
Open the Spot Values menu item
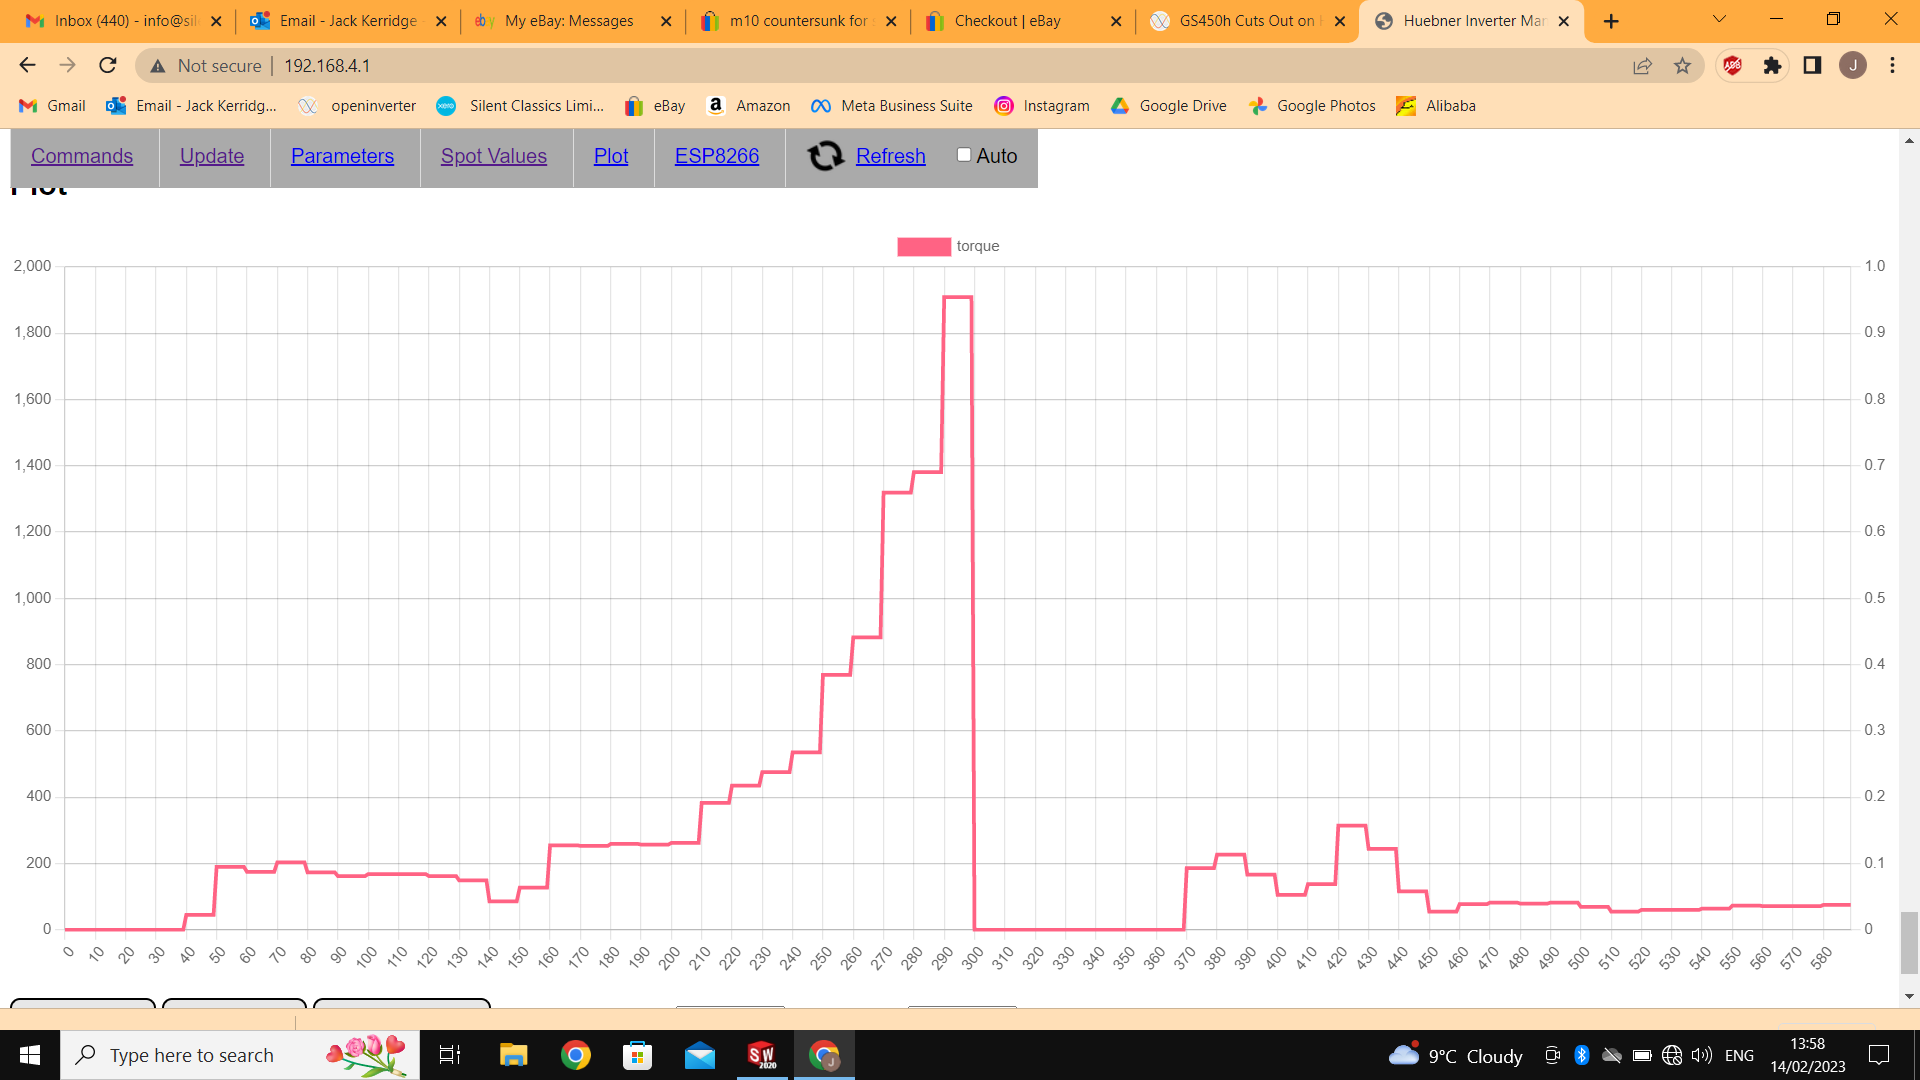coord(494,156)
